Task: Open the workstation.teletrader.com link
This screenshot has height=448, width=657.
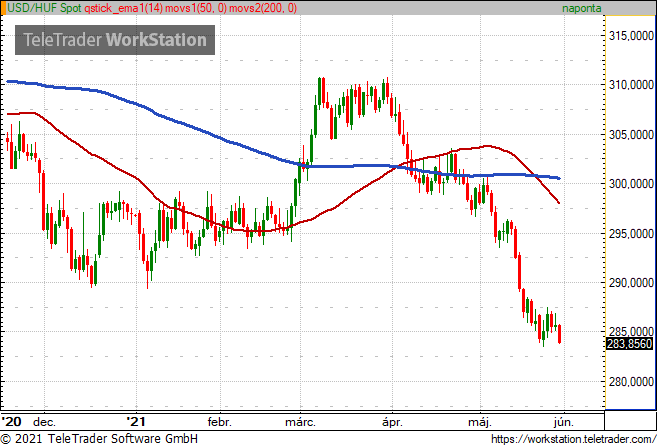Action: point(573,439)
